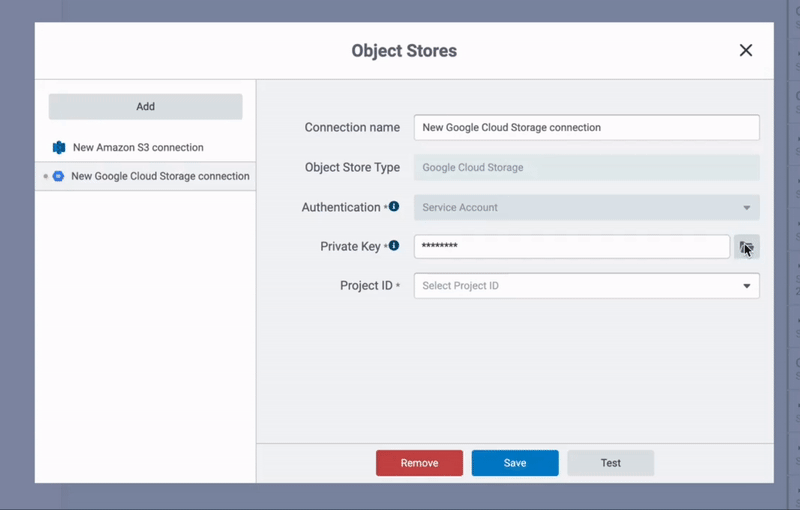Test the connection
The height and width of the screenshot is (510, 800).
(x=610, y=463)
